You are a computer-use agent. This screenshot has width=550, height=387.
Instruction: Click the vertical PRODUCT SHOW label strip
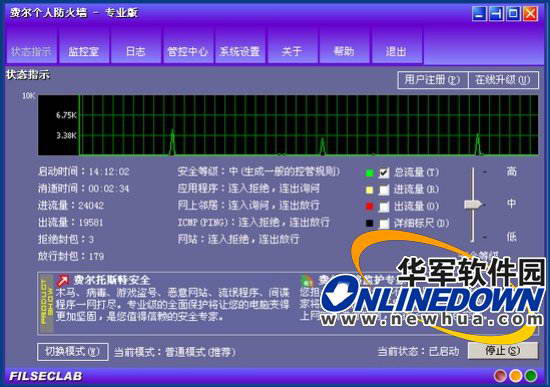(x=46, y=303)
